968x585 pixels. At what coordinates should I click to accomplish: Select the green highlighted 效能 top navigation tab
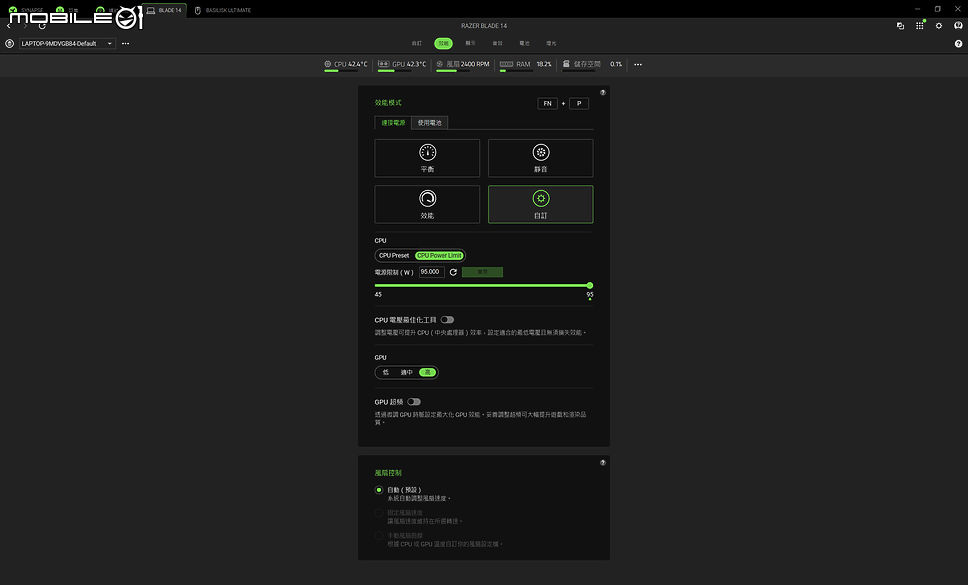coord(443,43)
